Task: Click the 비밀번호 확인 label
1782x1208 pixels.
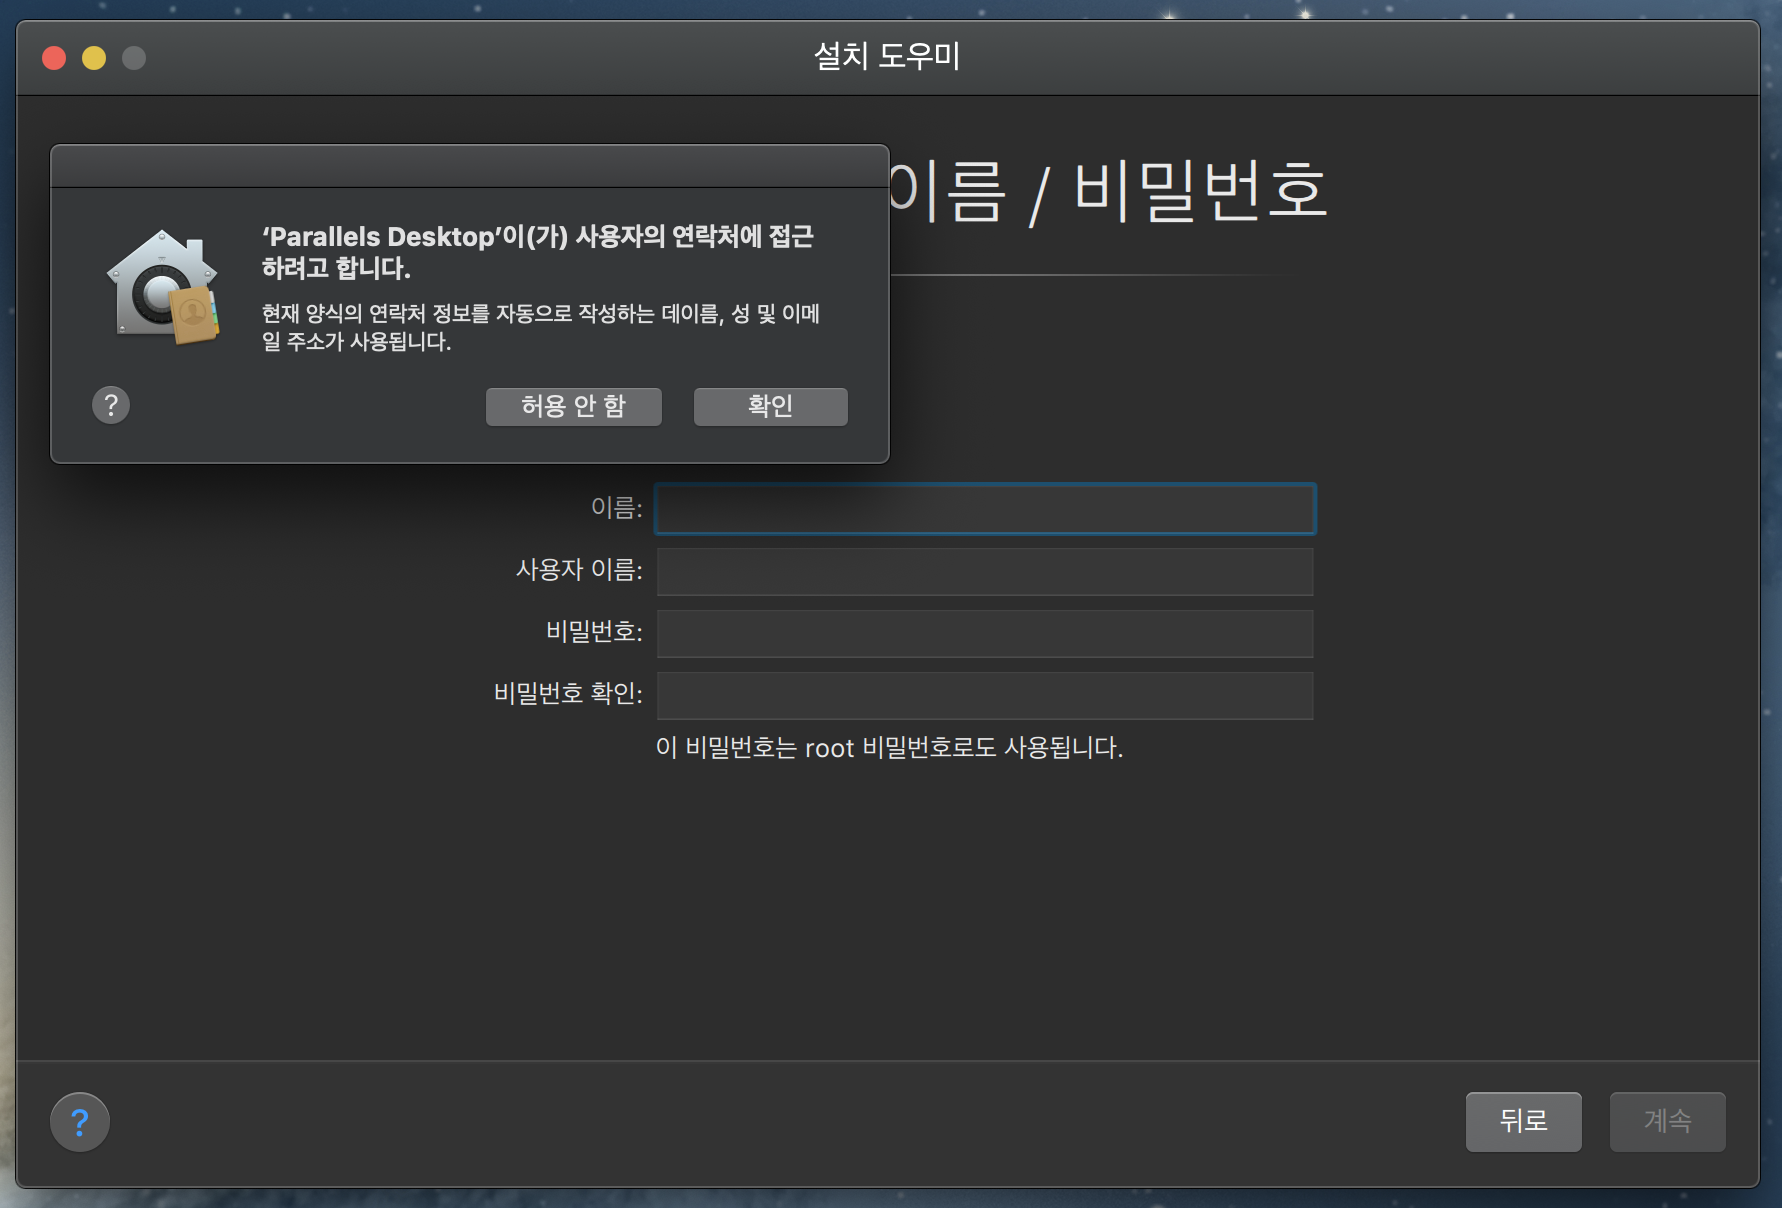Action: tap(568, 694)
